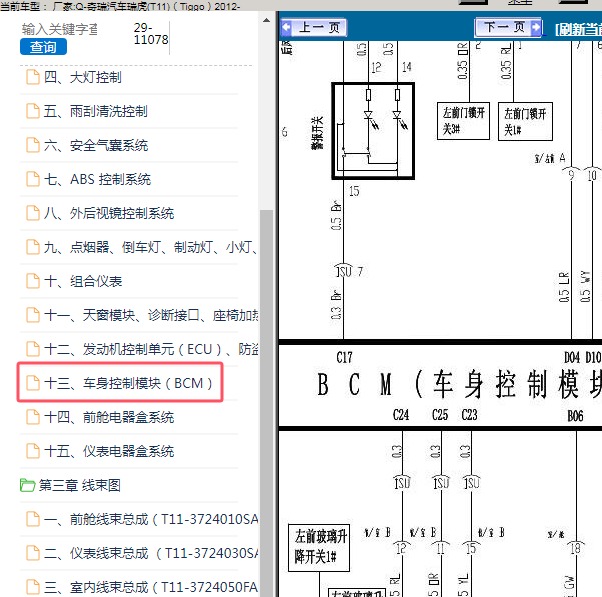Open 九、点烟器、倒车灯 entry
602x597 pixels.
pyautogui.click(x=150, y=247)
